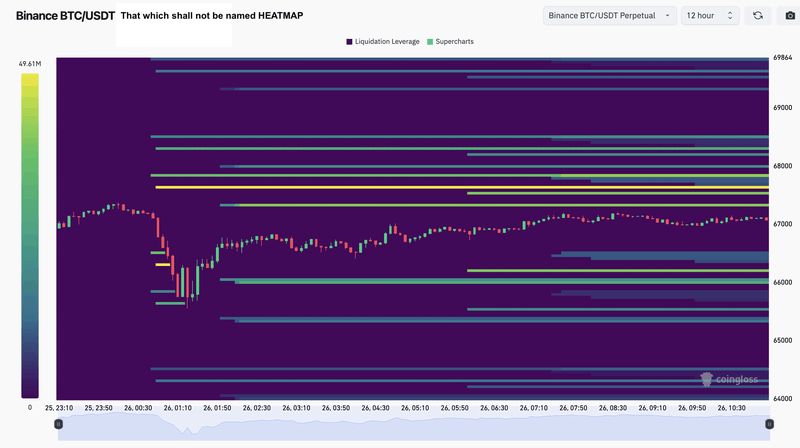800x448 pixels.
Task: Click the color scale gradient bar
Action: (x=30, y=236)
